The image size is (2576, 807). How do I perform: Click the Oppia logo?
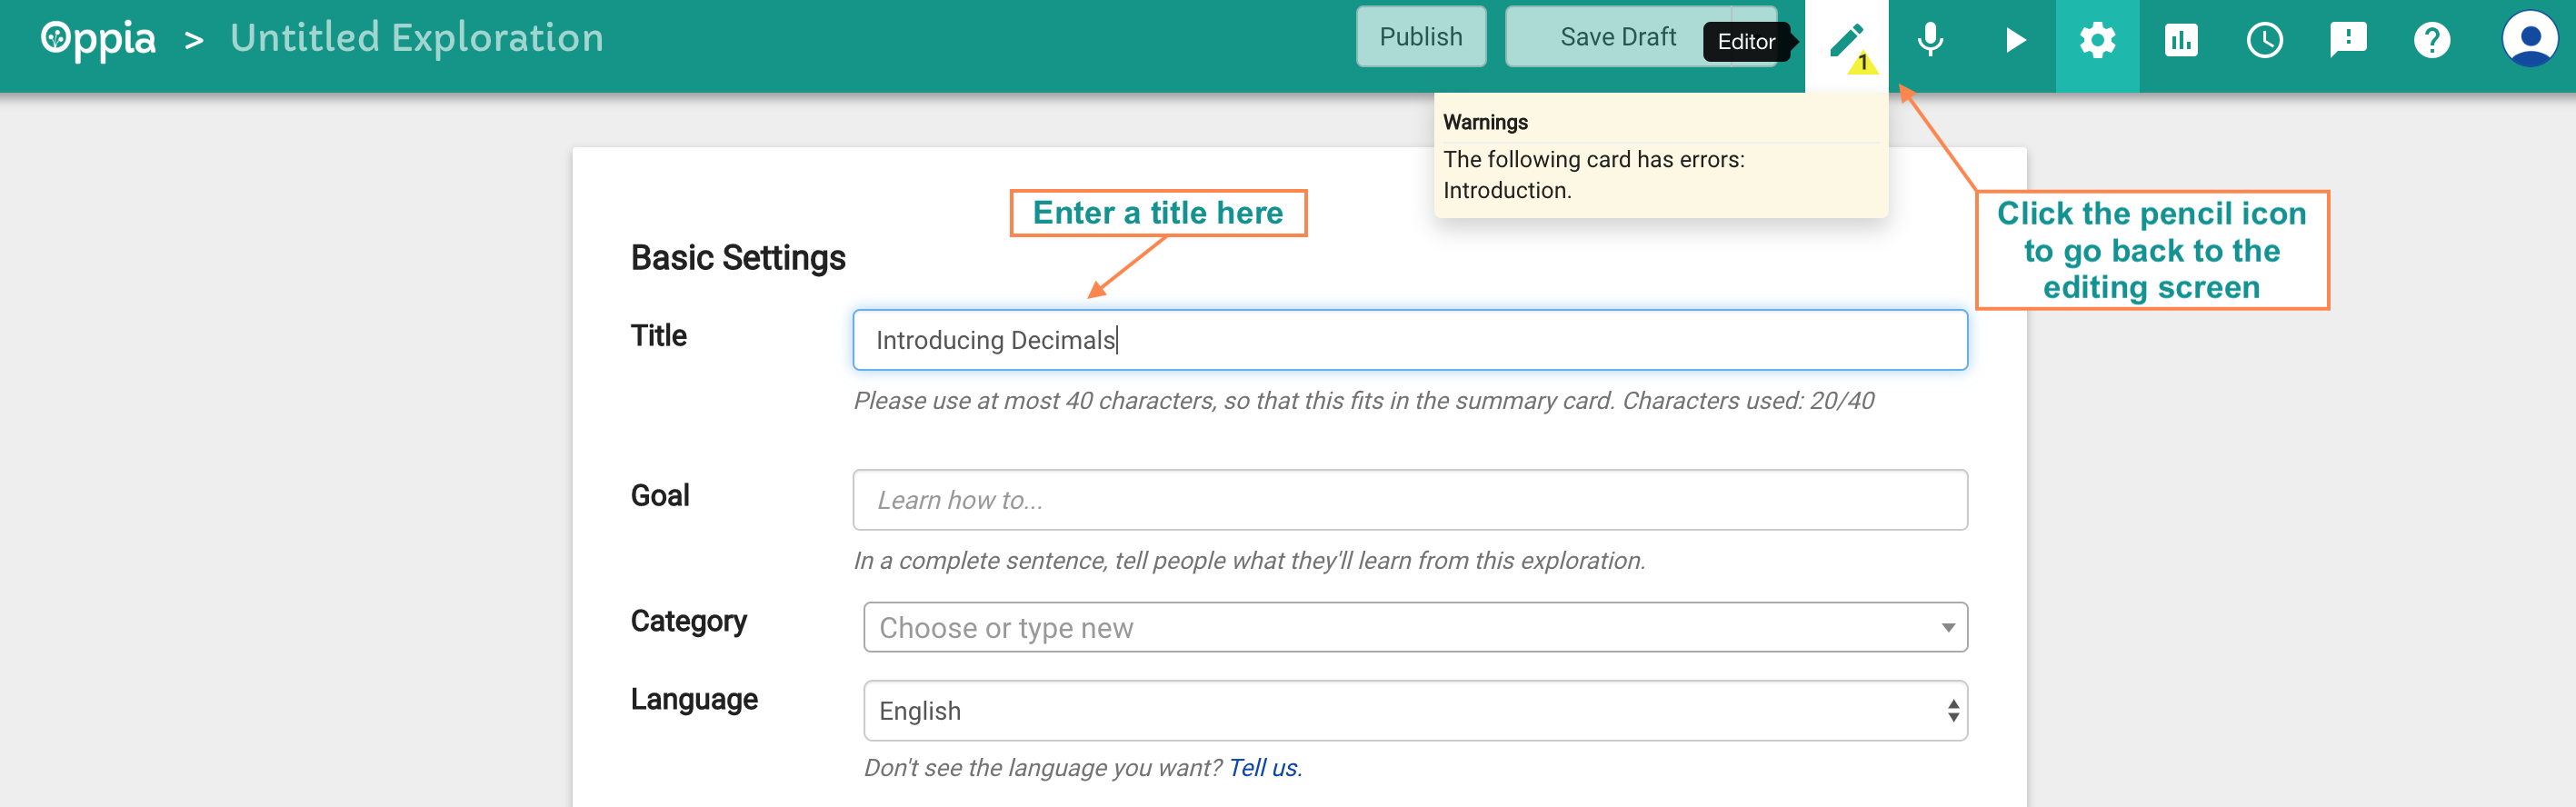[98, 39]
